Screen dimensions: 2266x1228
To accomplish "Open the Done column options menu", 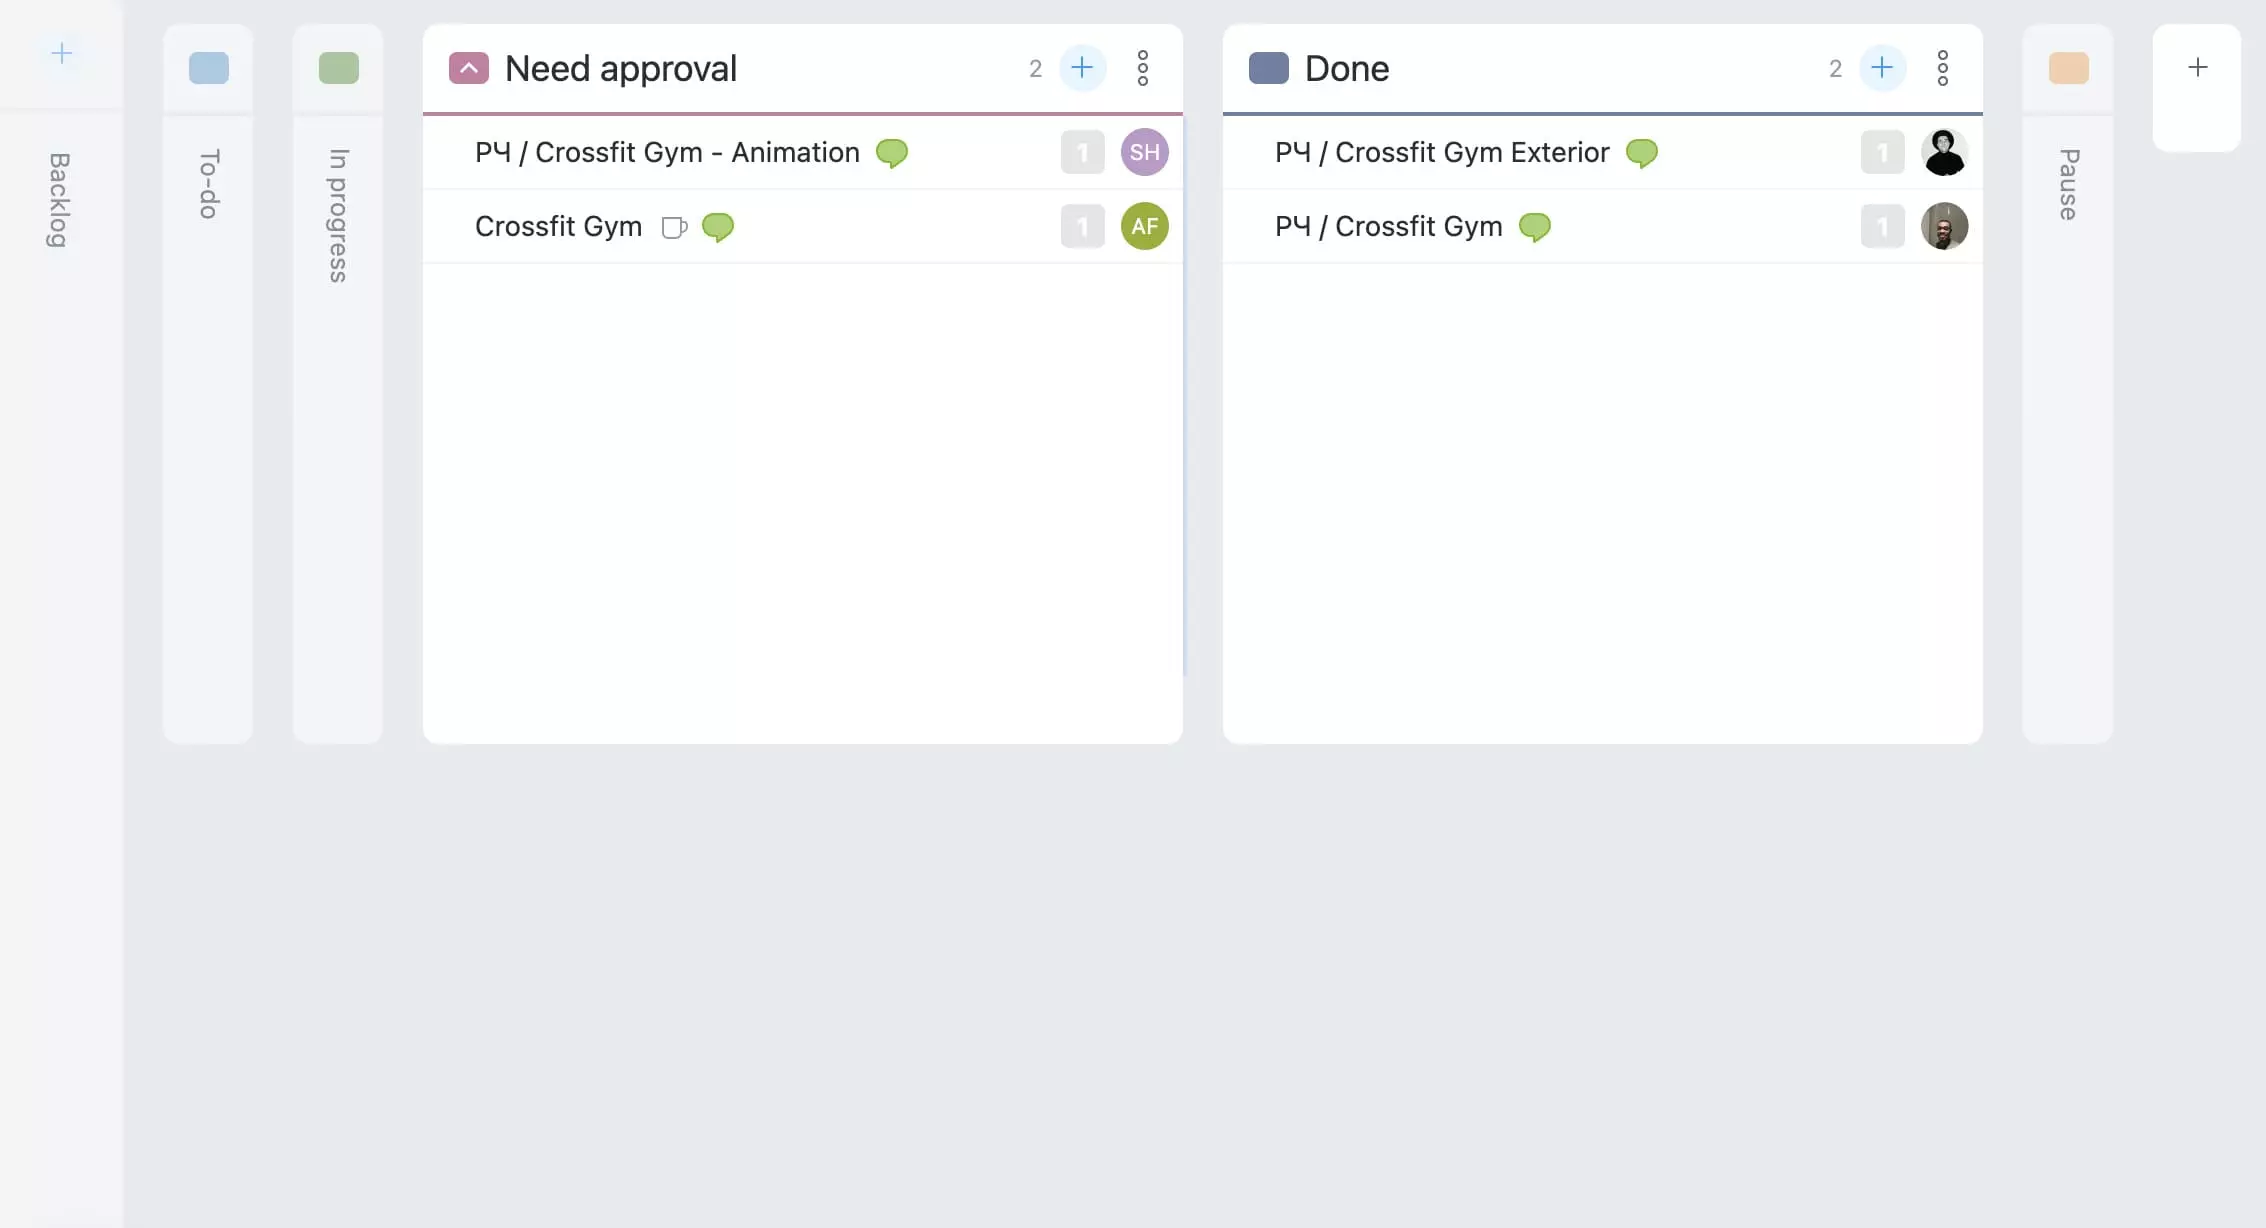I will tap(1944, 67).
